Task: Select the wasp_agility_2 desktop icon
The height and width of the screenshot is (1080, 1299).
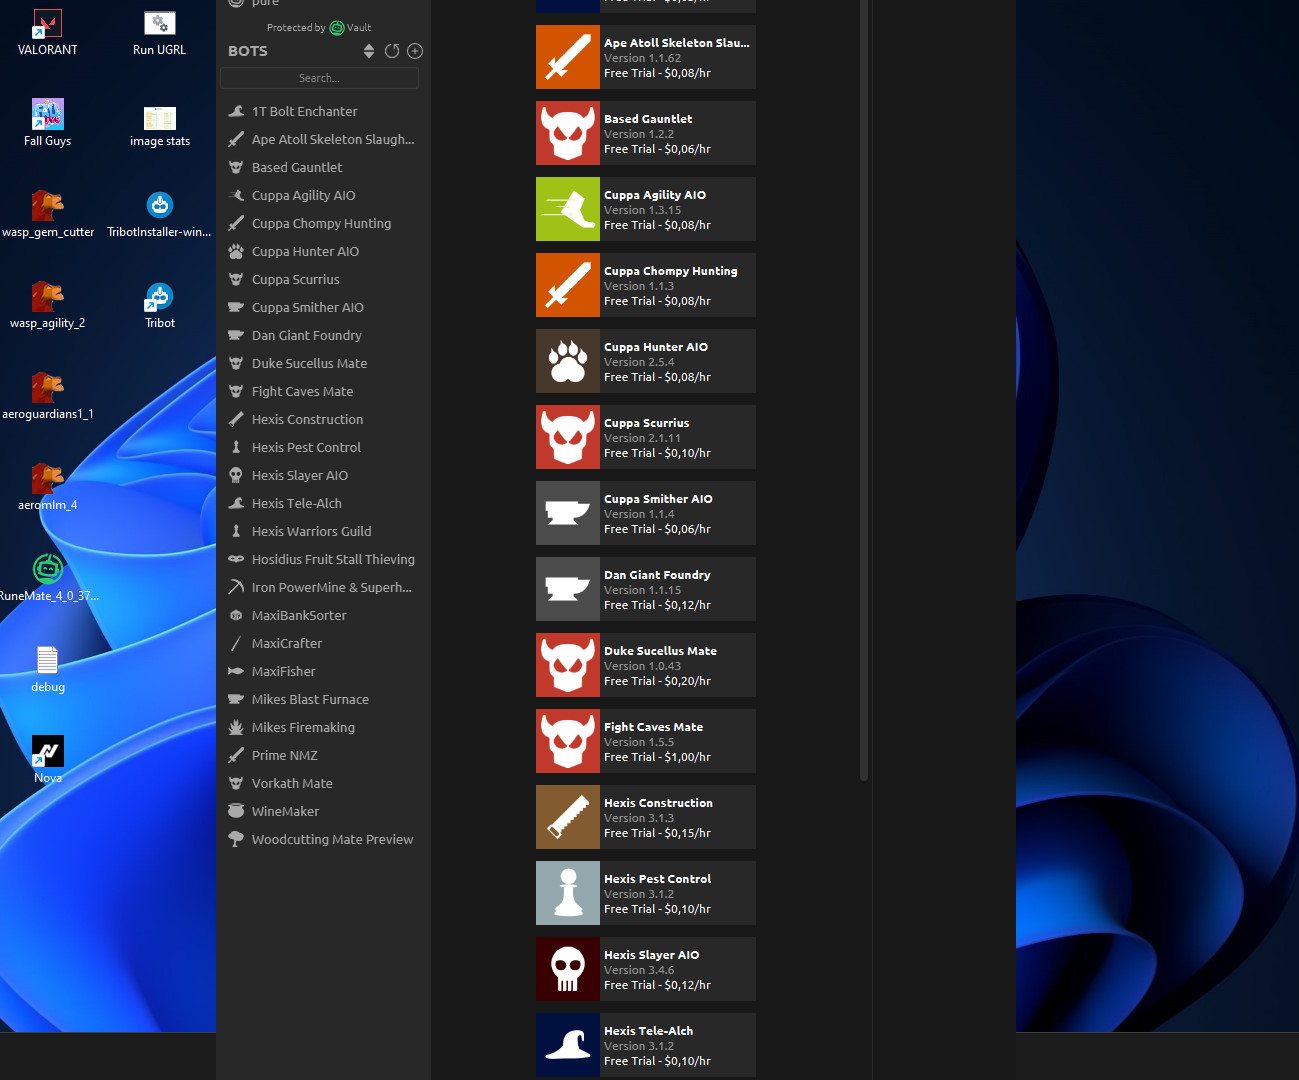Action: pos(47,306)
